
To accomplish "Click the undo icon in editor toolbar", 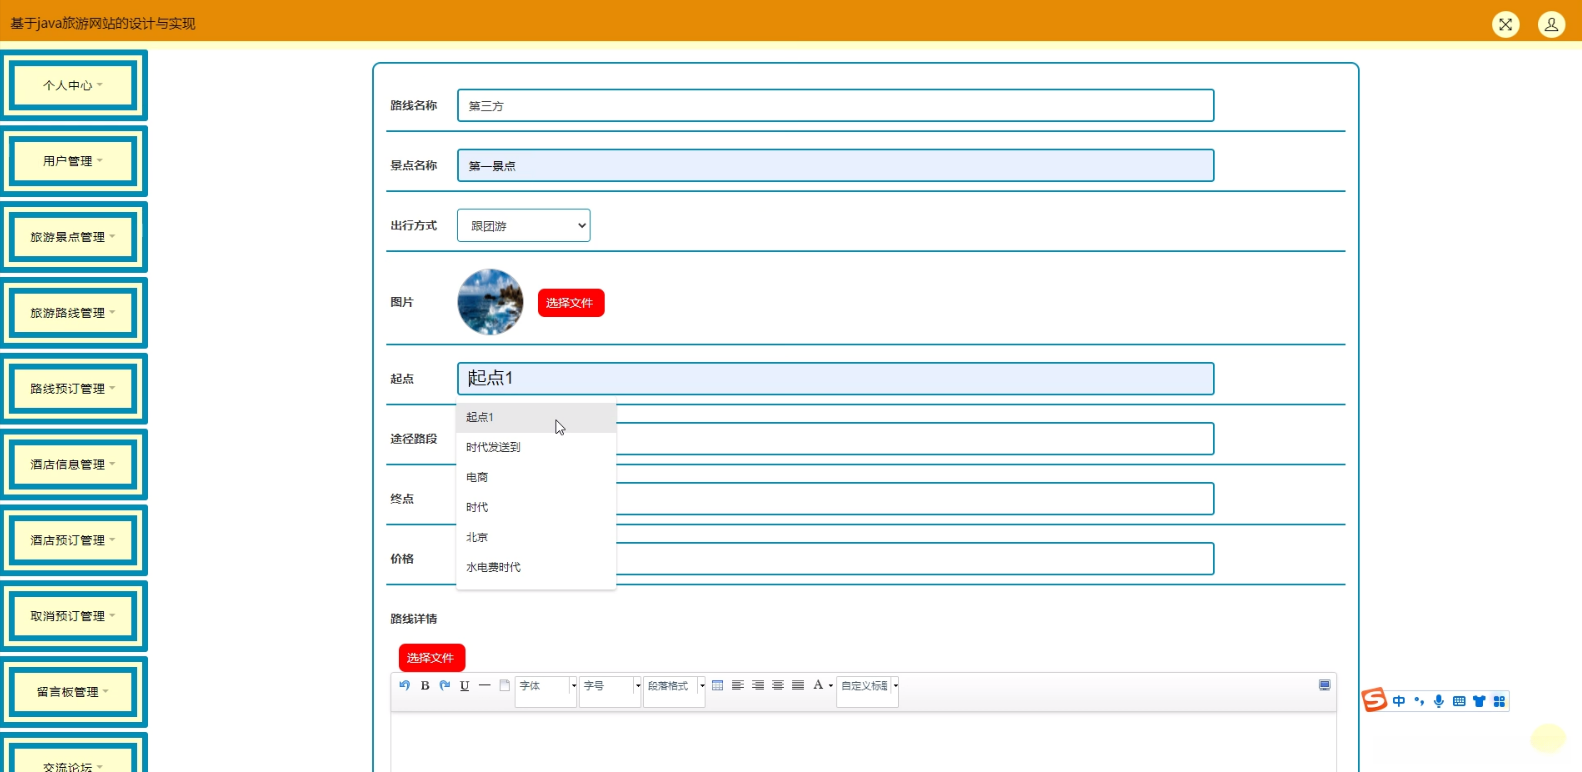I will pos(405,685).
